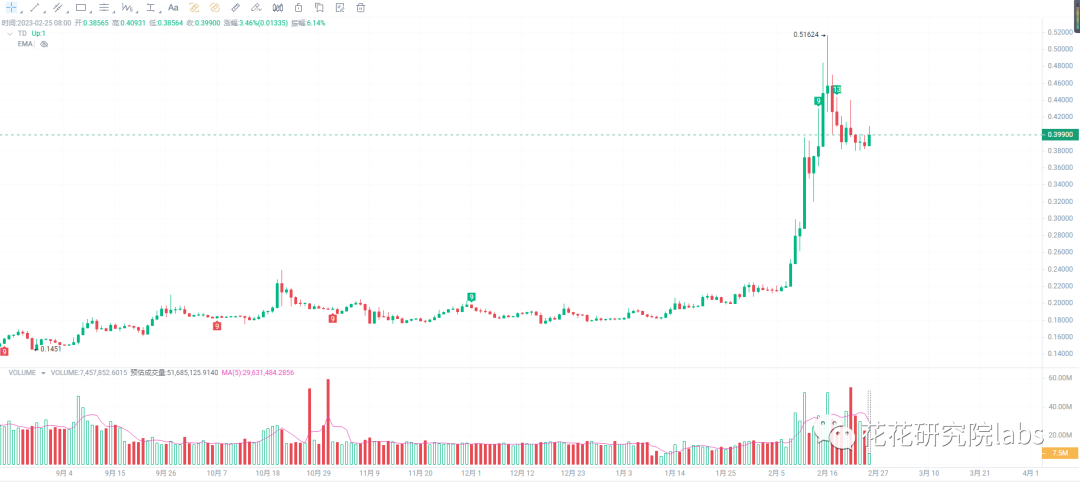Click the EMA indicator label
Screen dimensions: 1080x482
coord(25,44)
